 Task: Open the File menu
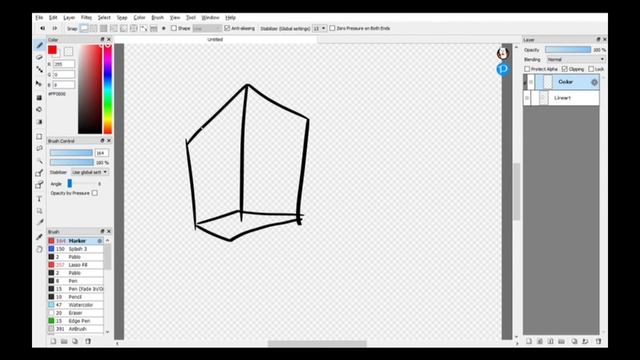(x=39, y=18)
